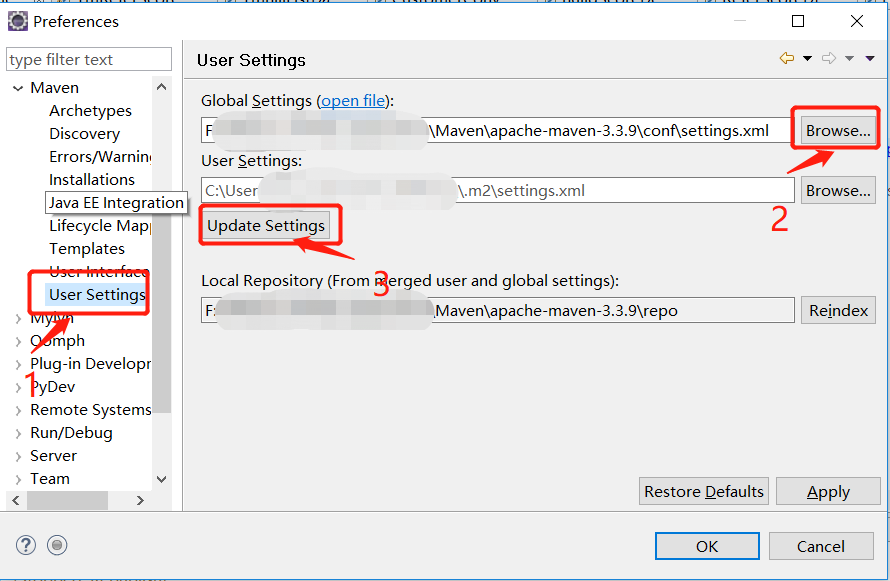
Task: Click the help question mark icon
Action: (26, 545)
